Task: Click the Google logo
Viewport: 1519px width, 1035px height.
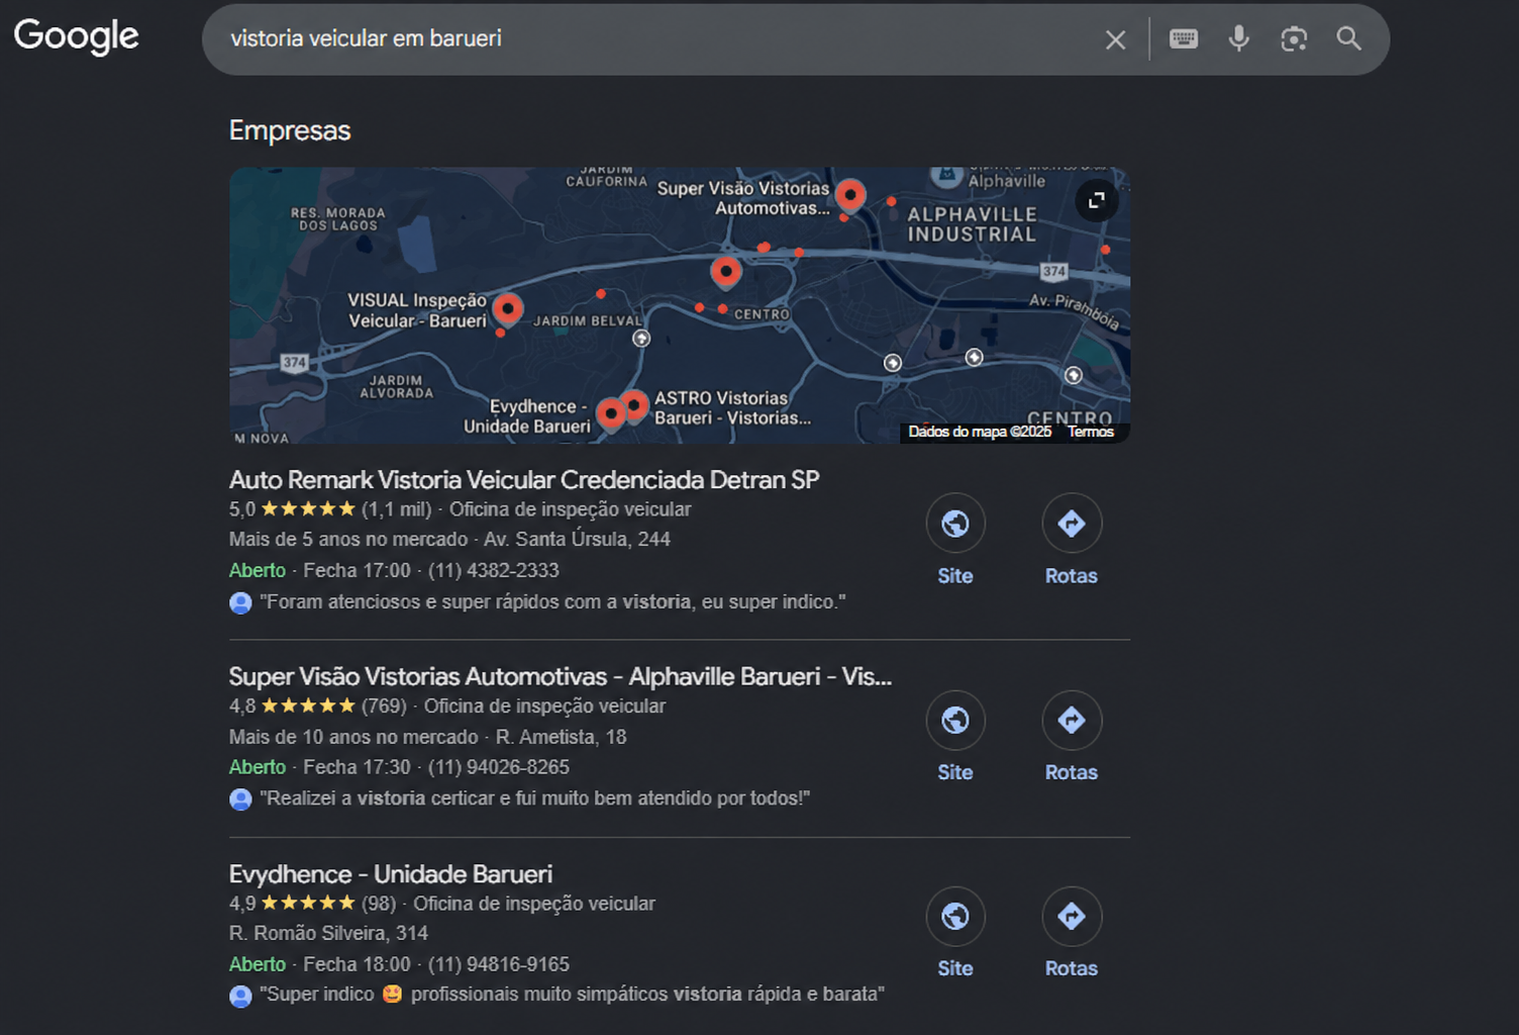Action: click(x=76, y=37)
